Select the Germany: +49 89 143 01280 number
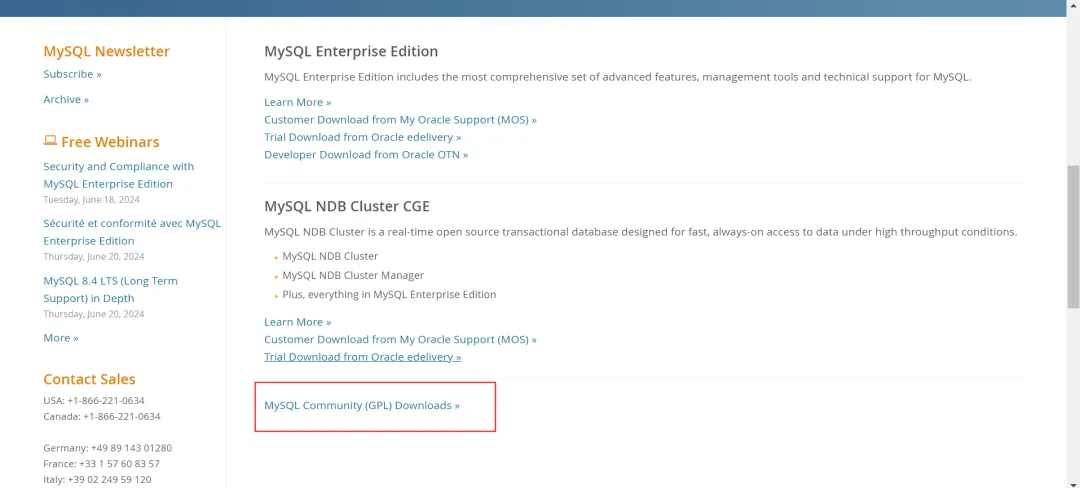 [x=107, y=447]
